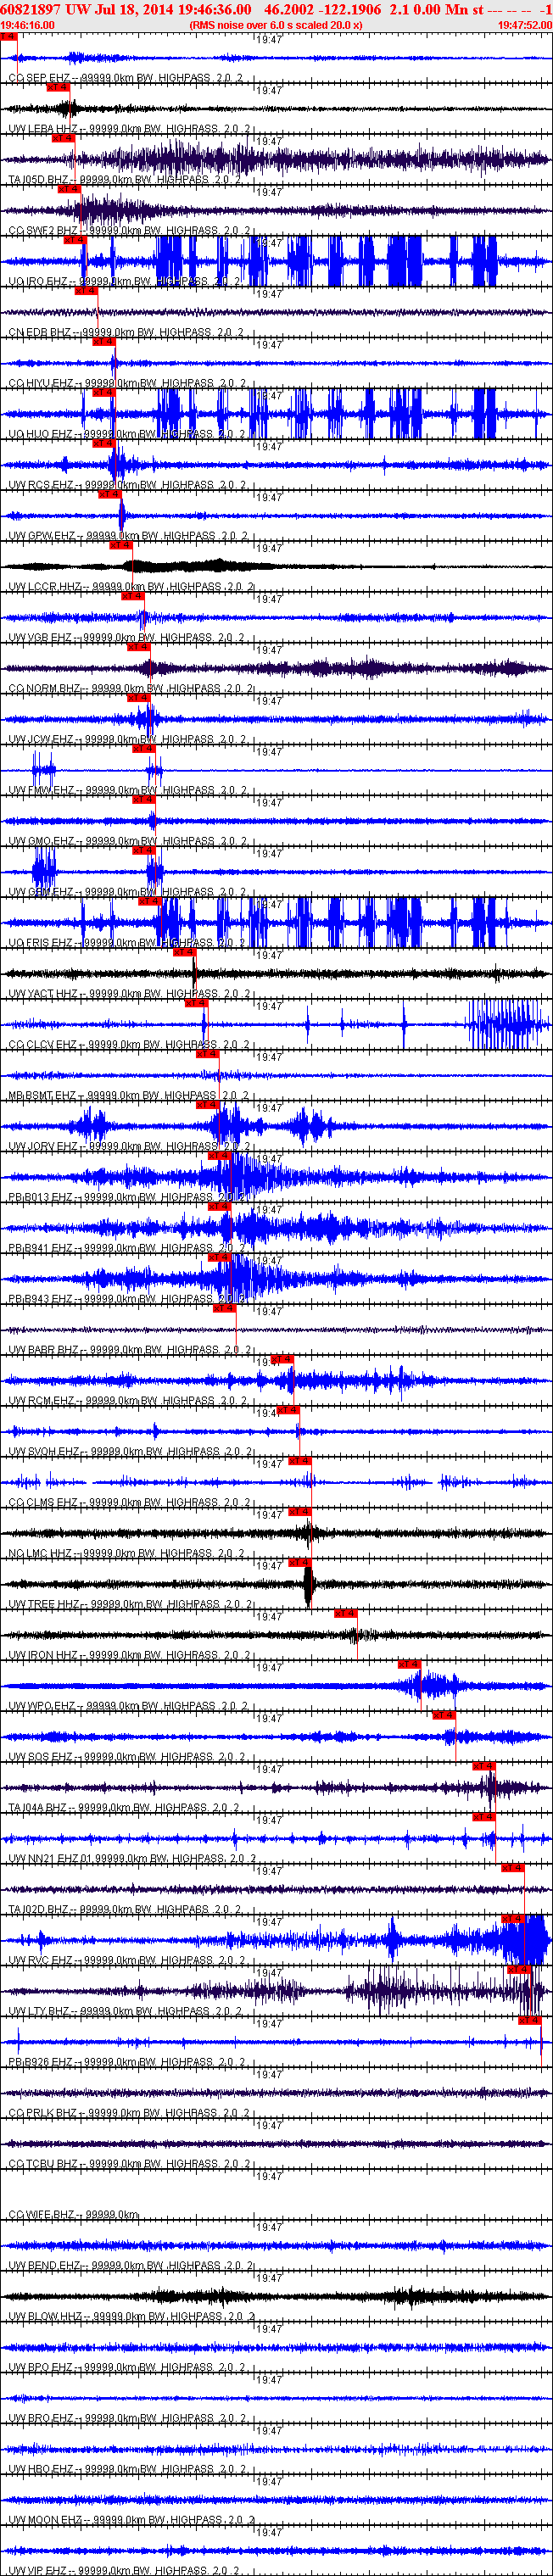
Task: Click the red pick marker on CC SEP trace
Action: point(8,36)
